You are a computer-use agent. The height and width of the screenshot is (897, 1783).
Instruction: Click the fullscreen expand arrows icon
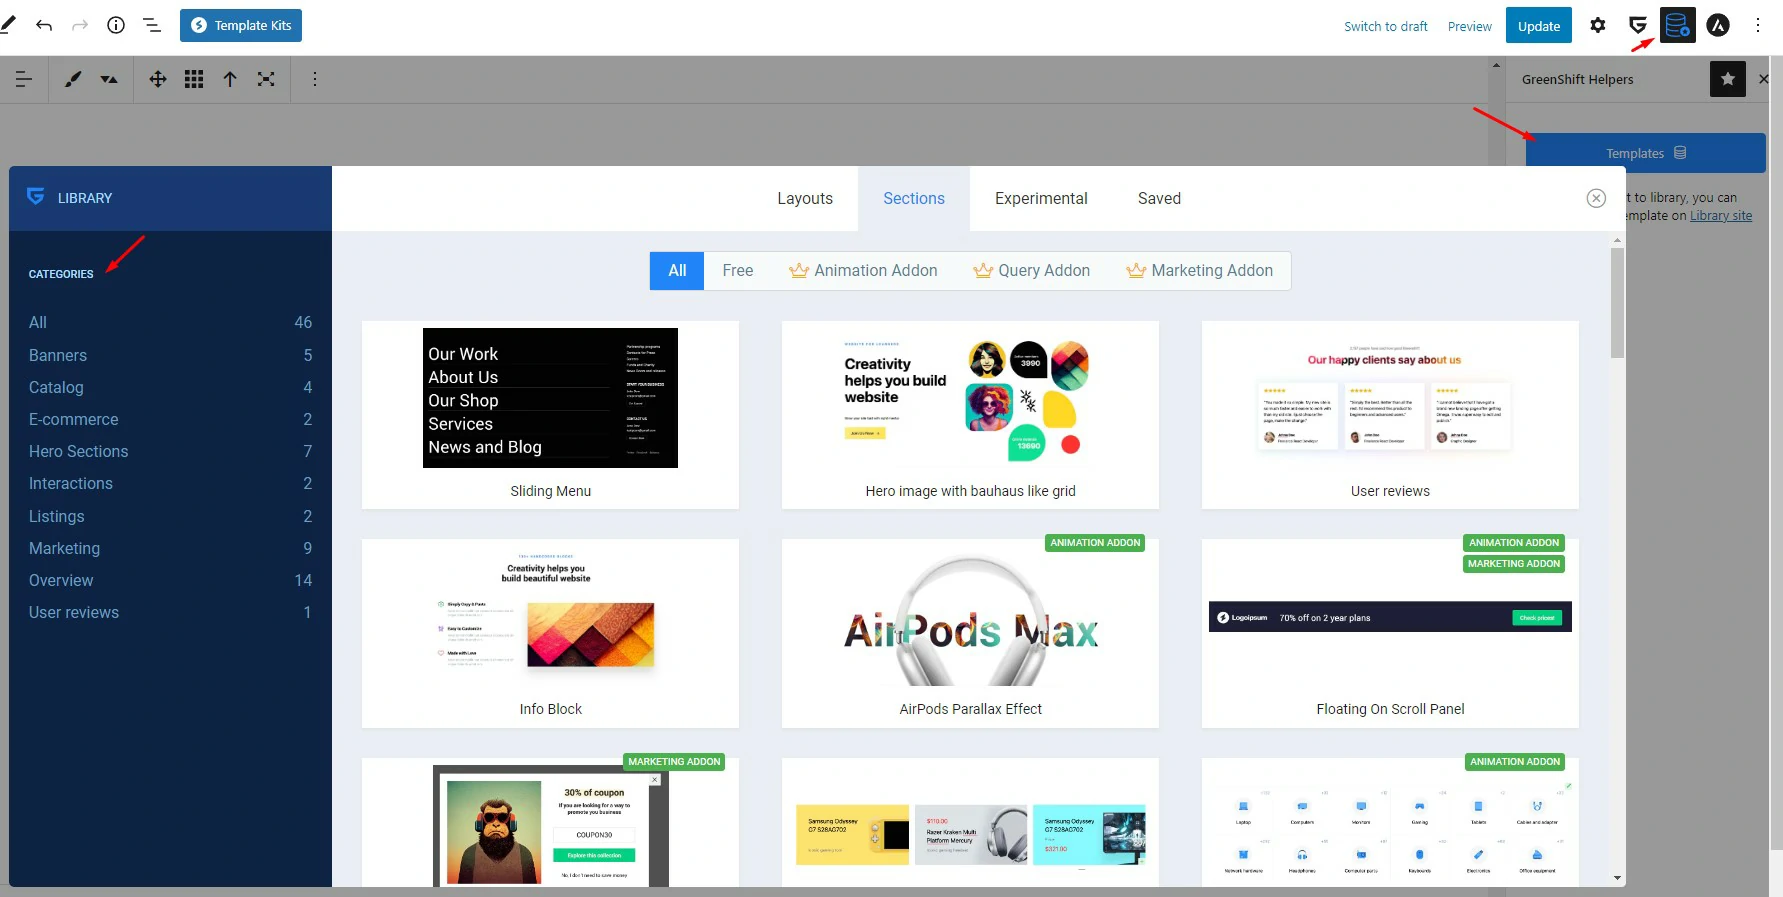point(266,79)
